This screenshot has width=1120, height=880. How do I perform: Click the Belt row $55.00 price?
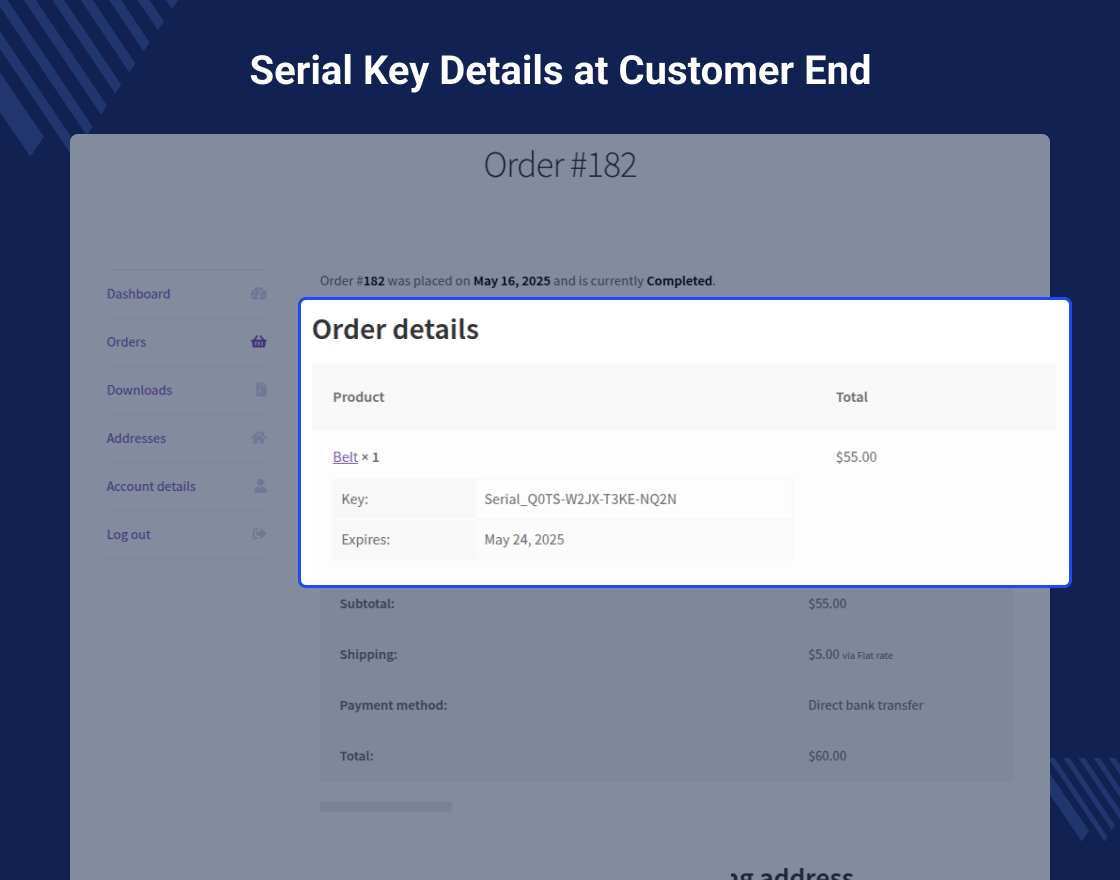coord(856,457)
